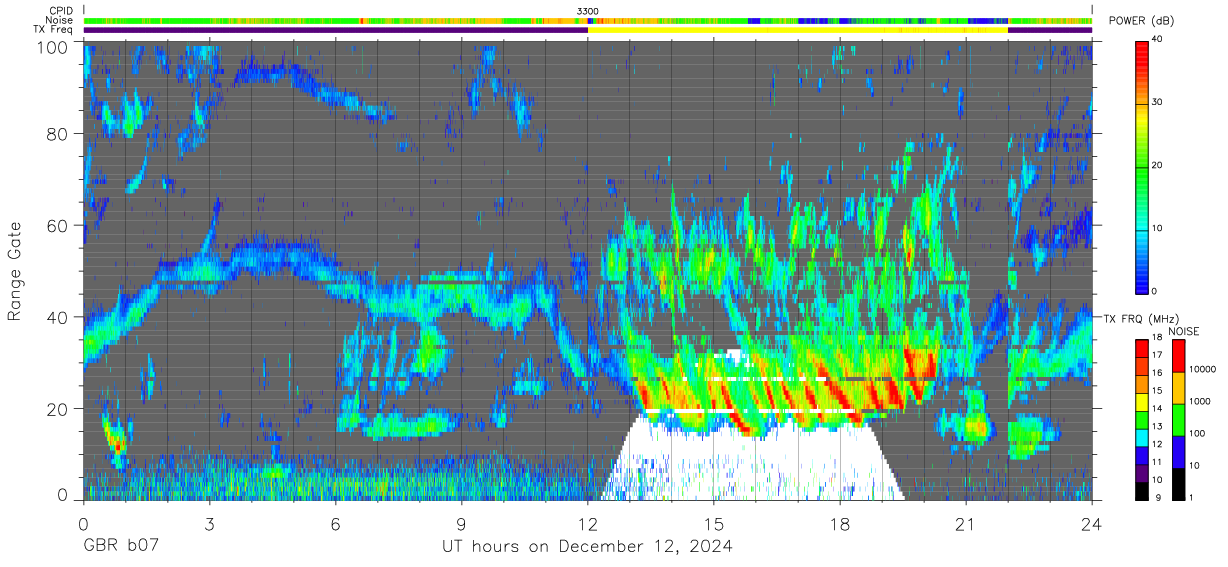Click the 6 hour tick on the UT axis

(336, 524)
